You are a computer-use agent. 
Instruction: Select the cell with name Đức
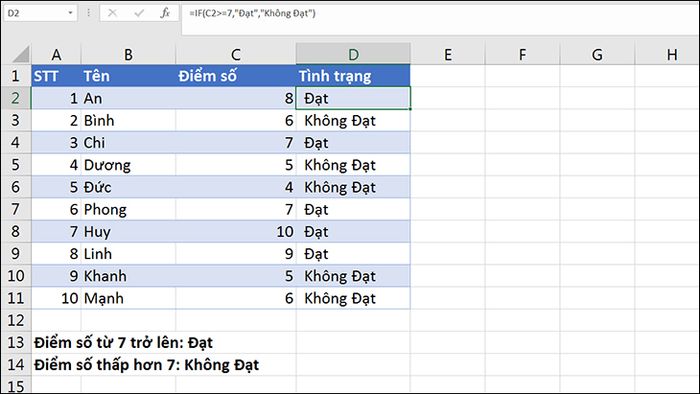click(129, 187)
